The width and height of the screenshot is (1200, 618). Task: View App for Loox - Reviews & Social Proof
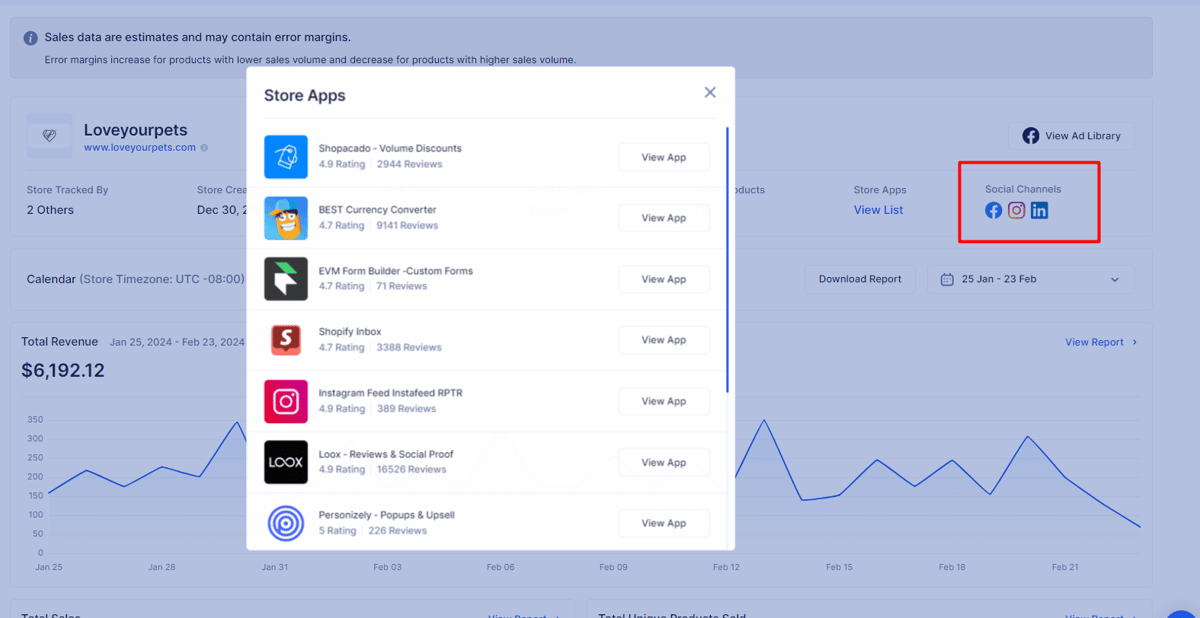tap(664, 462)
